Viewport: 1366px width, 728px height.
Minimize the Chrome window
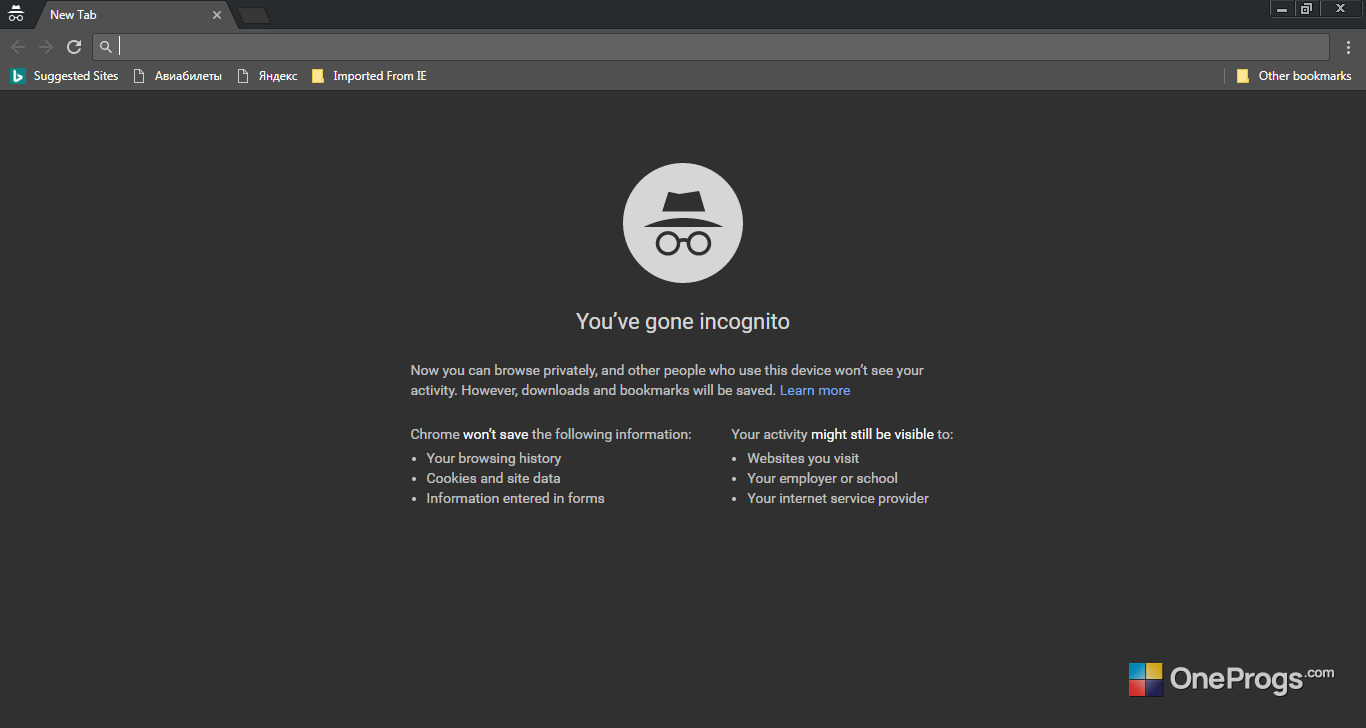(x=1282, y=8)
